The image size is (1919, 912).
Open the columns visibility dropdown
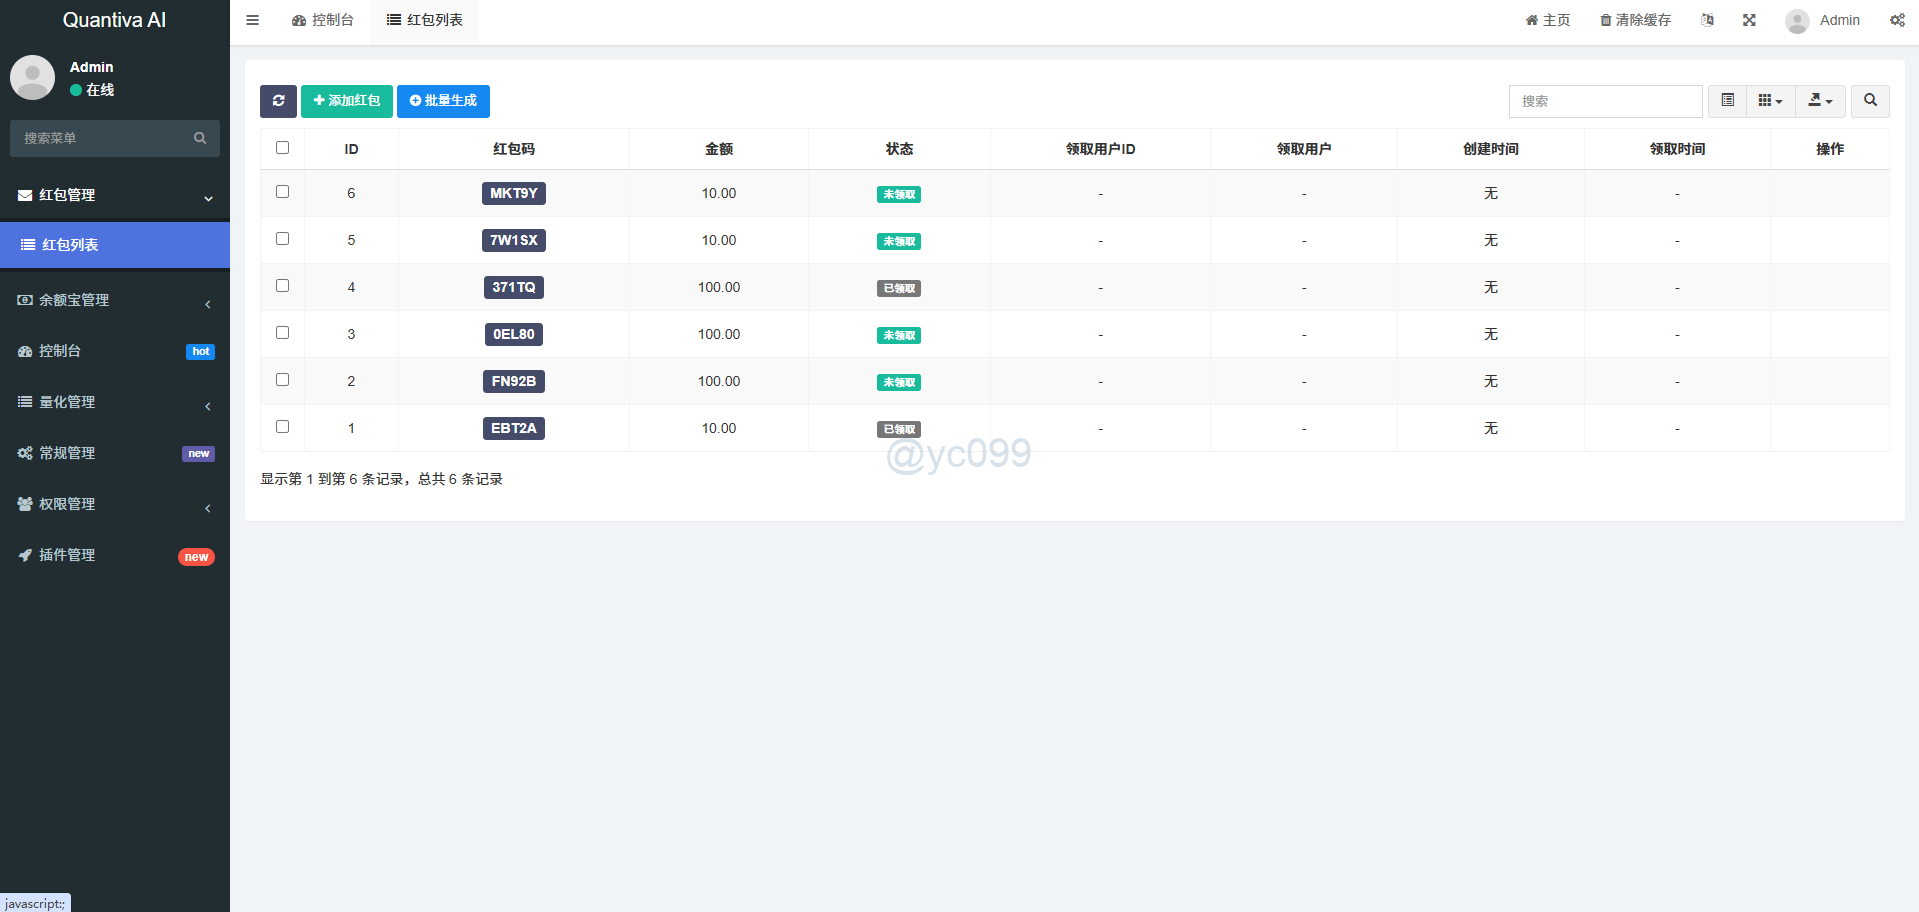[1770, 101]
